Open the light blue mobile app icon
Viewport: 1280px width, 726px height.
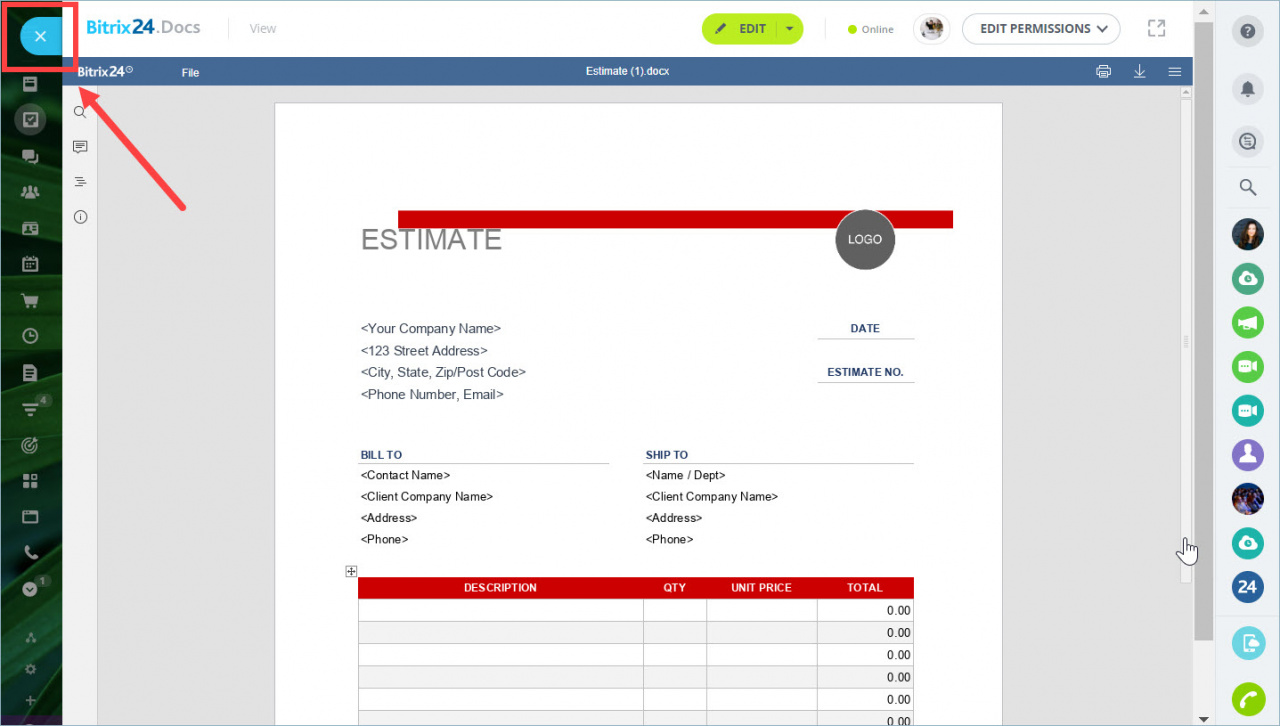[1248, 642]
